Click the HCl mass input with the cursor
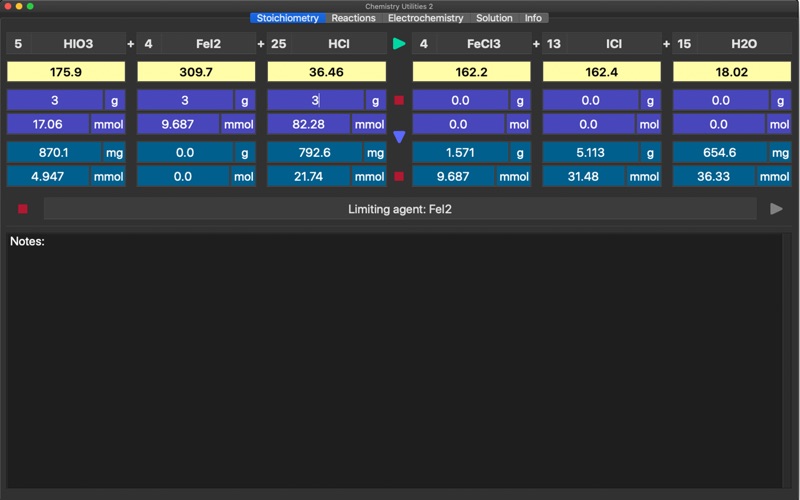The width and height of the screenshot is (800, 500). (315, 101)
